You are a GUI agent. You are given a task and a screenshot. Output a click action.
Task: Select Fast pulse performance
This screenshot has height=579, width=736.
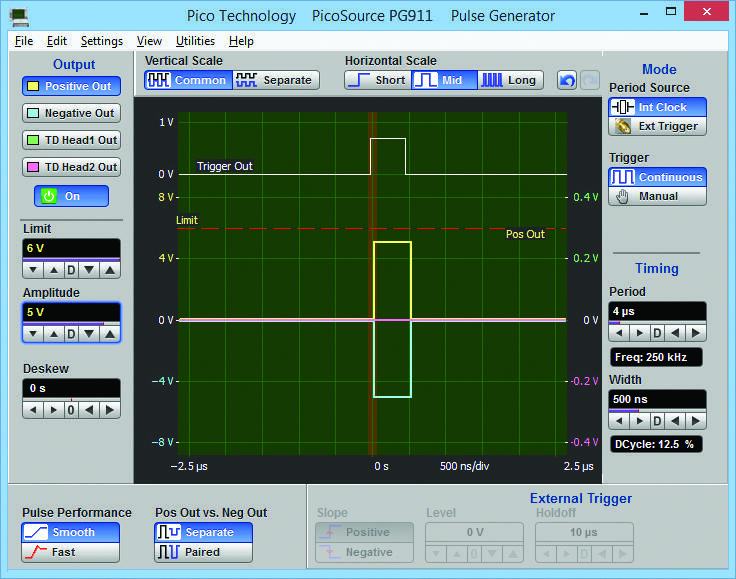click(70, 552)
